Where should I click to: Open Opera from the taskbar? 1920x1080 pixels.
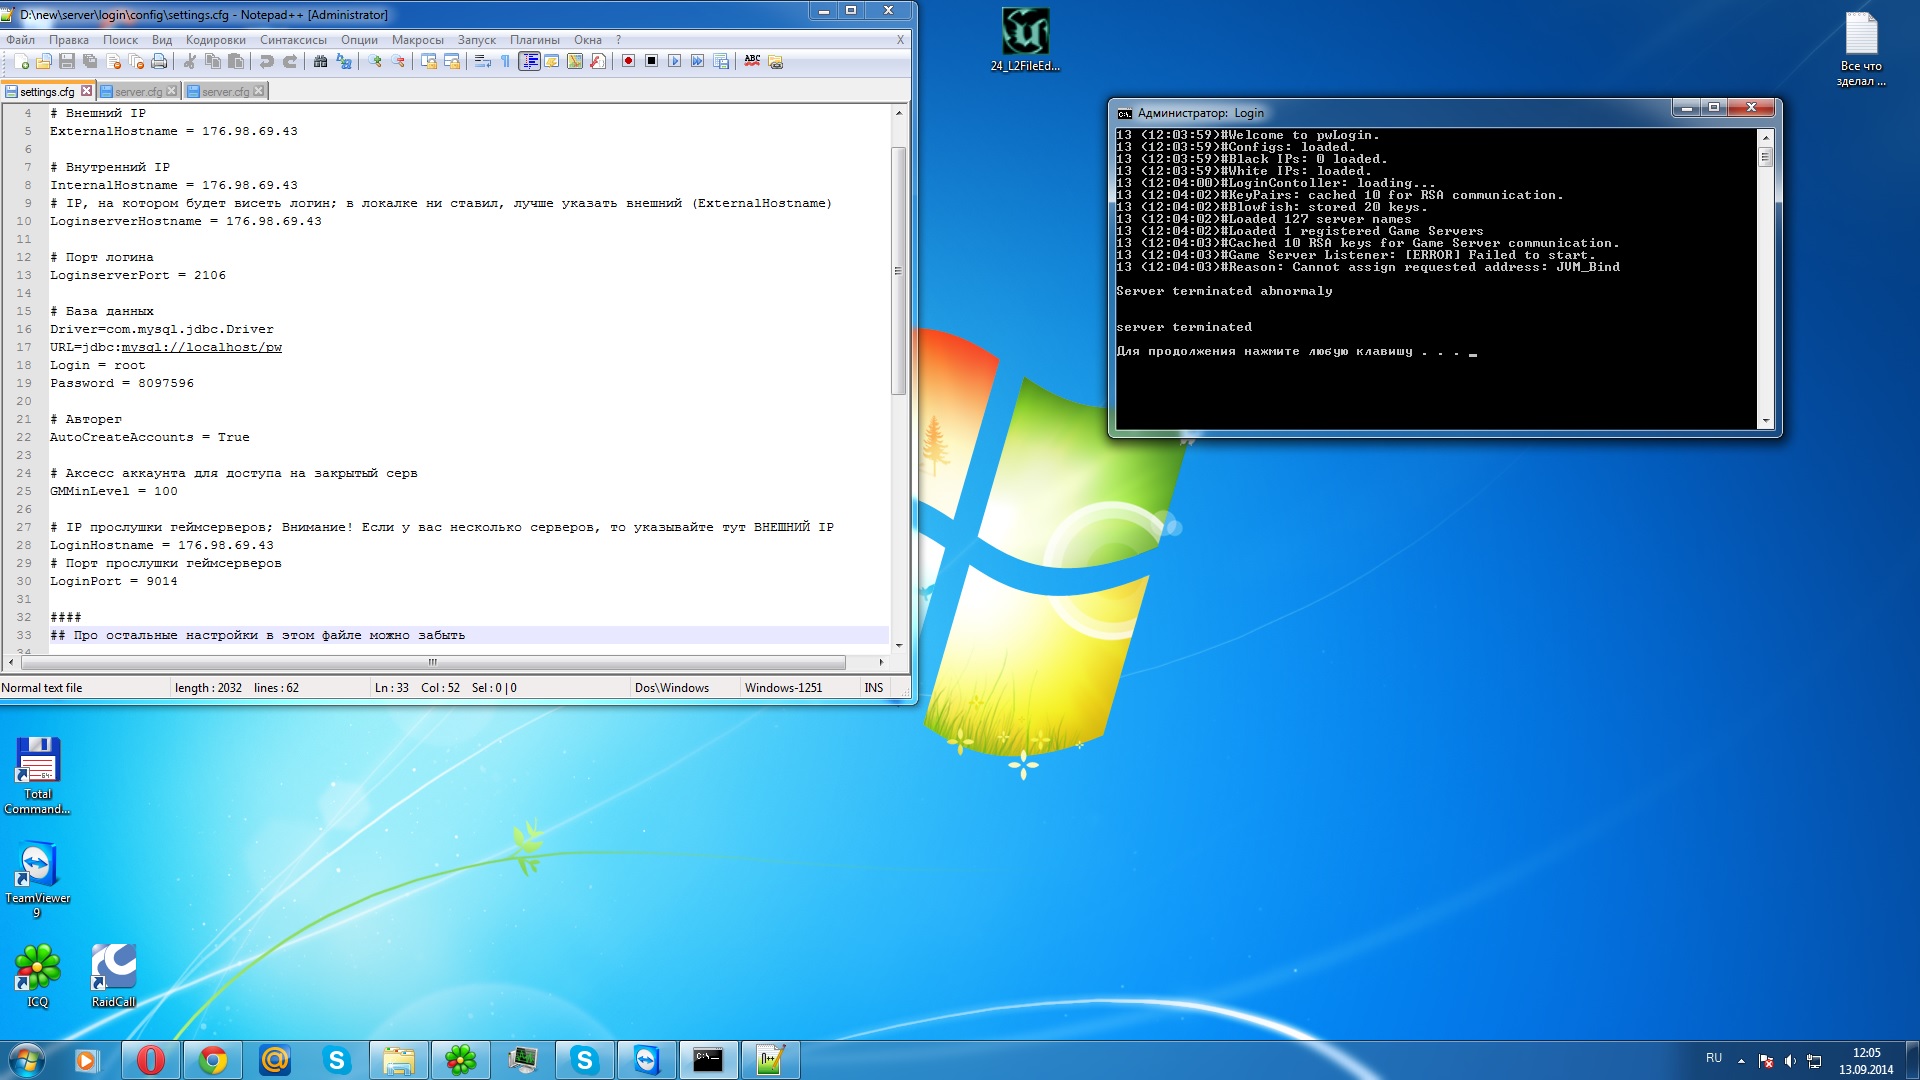(151, 1060)
